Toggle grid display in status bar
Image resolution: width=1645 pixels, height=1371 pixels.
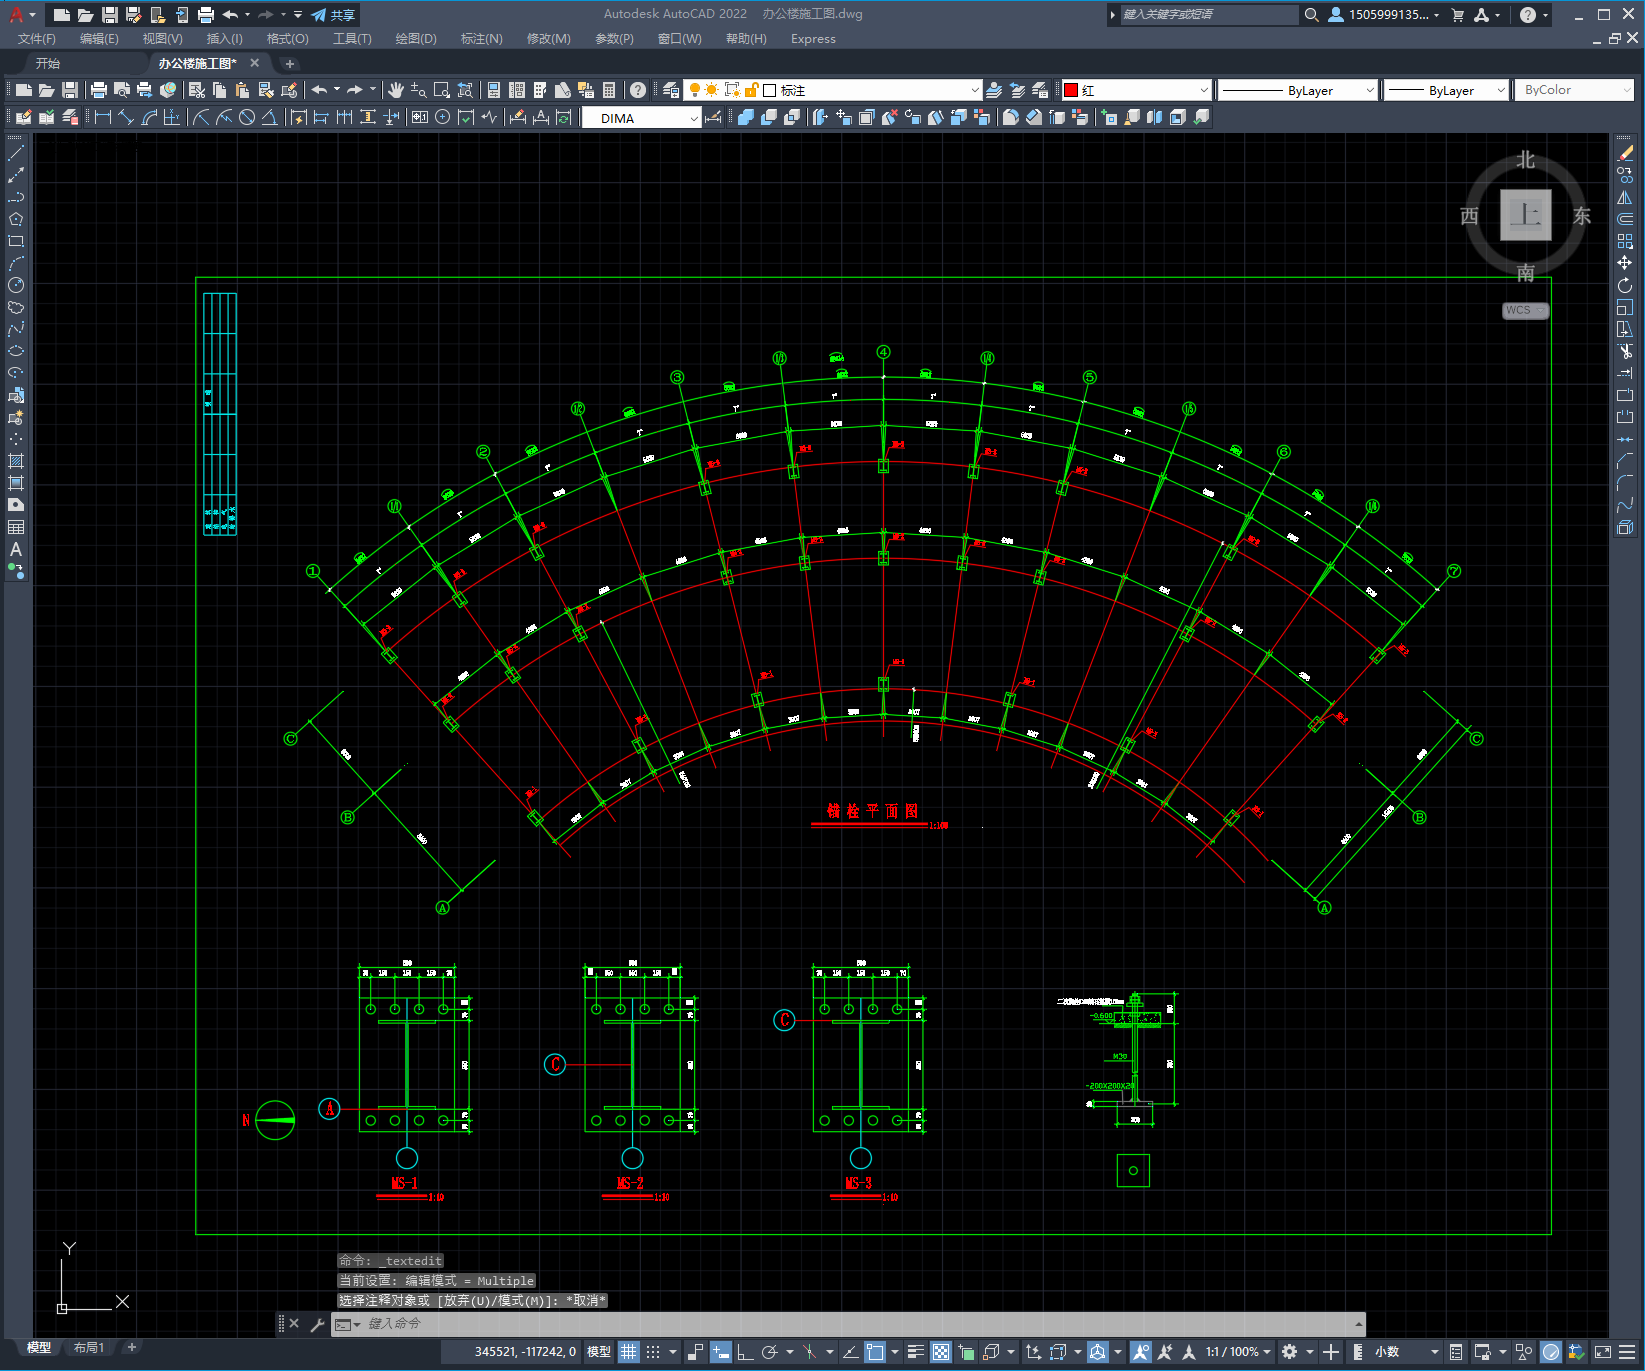tap(628, 1352)
